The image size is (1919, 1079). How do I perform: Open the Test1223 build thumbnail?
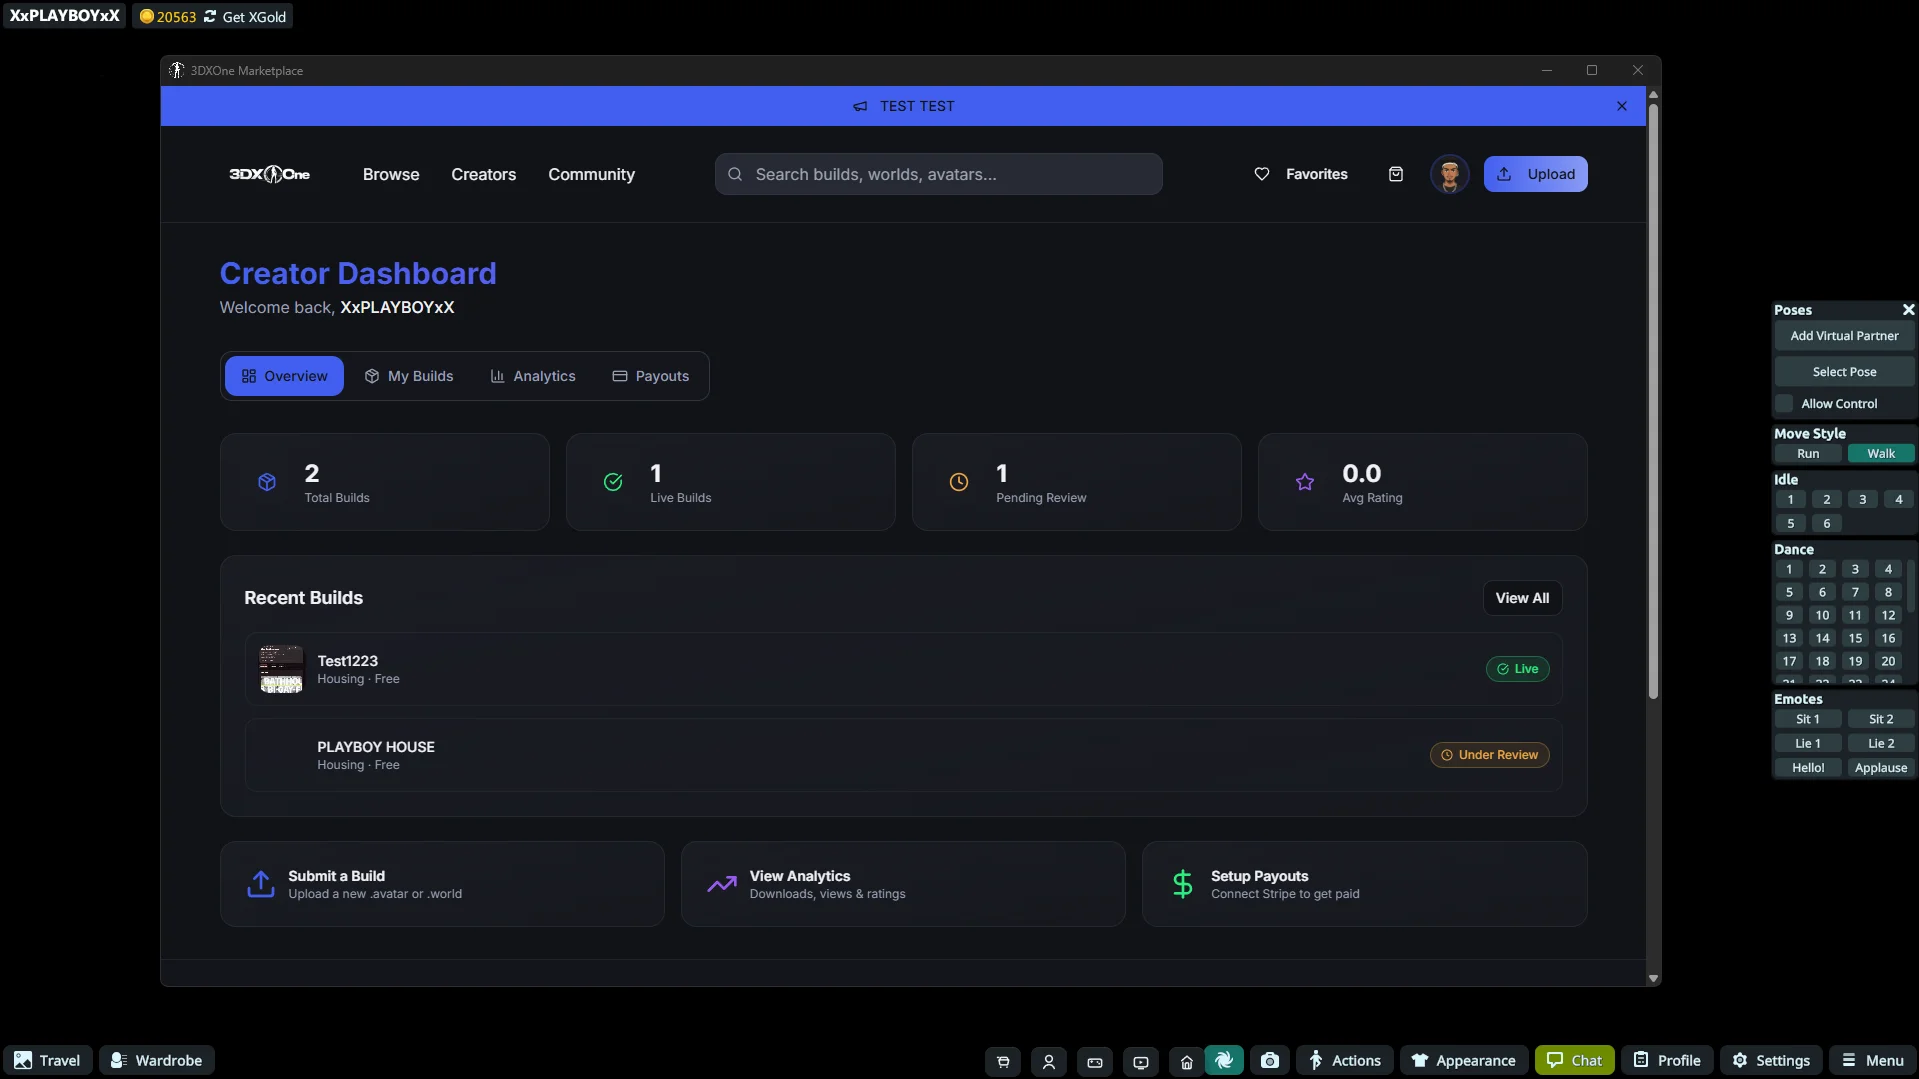tap(281, 669)
